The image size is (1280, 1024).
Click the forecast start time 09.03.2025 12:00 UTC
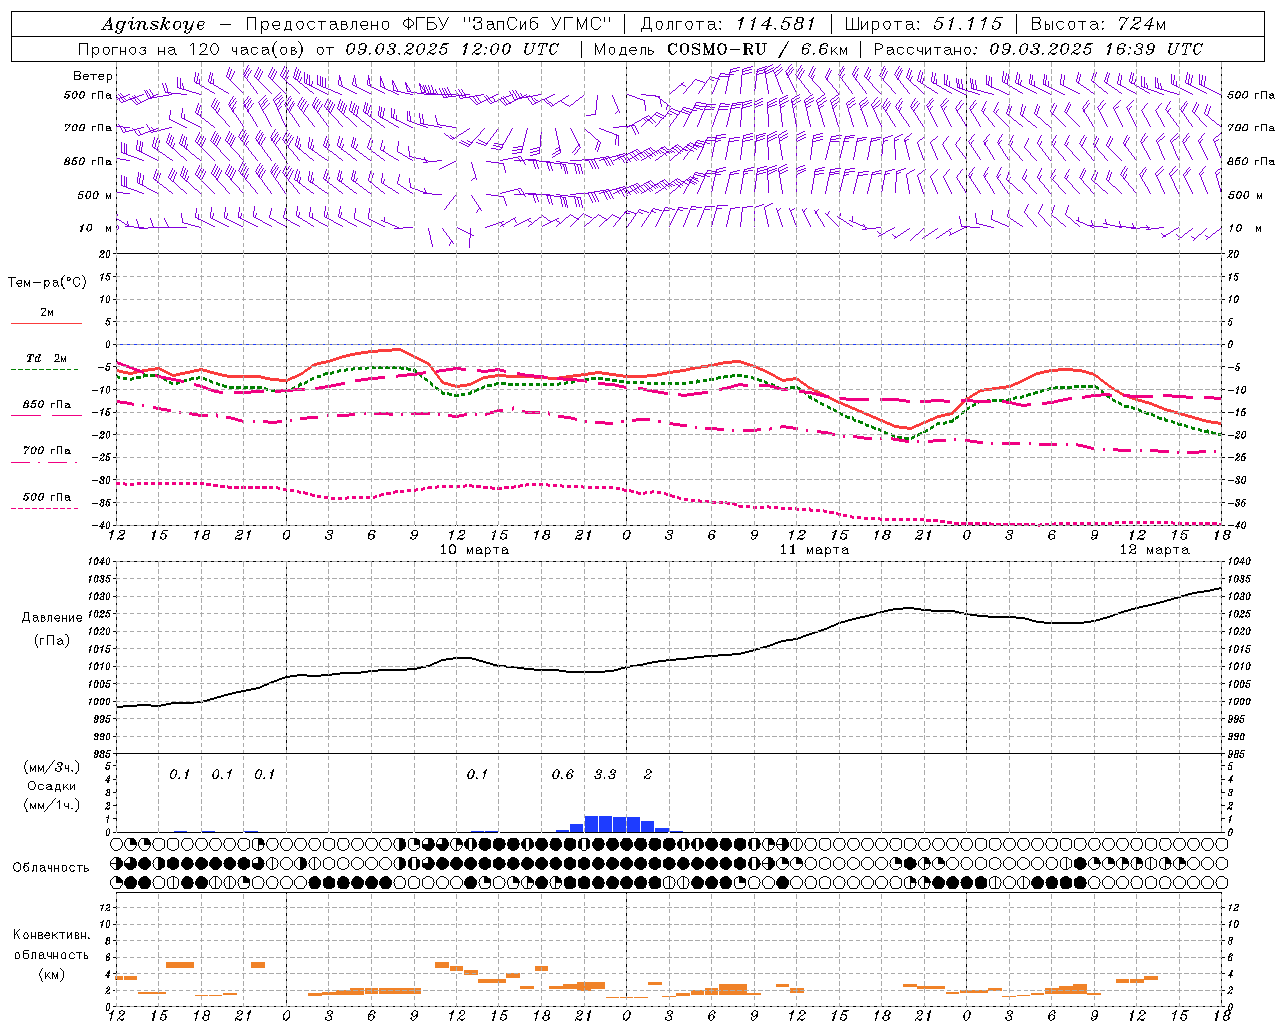(452, 49)
